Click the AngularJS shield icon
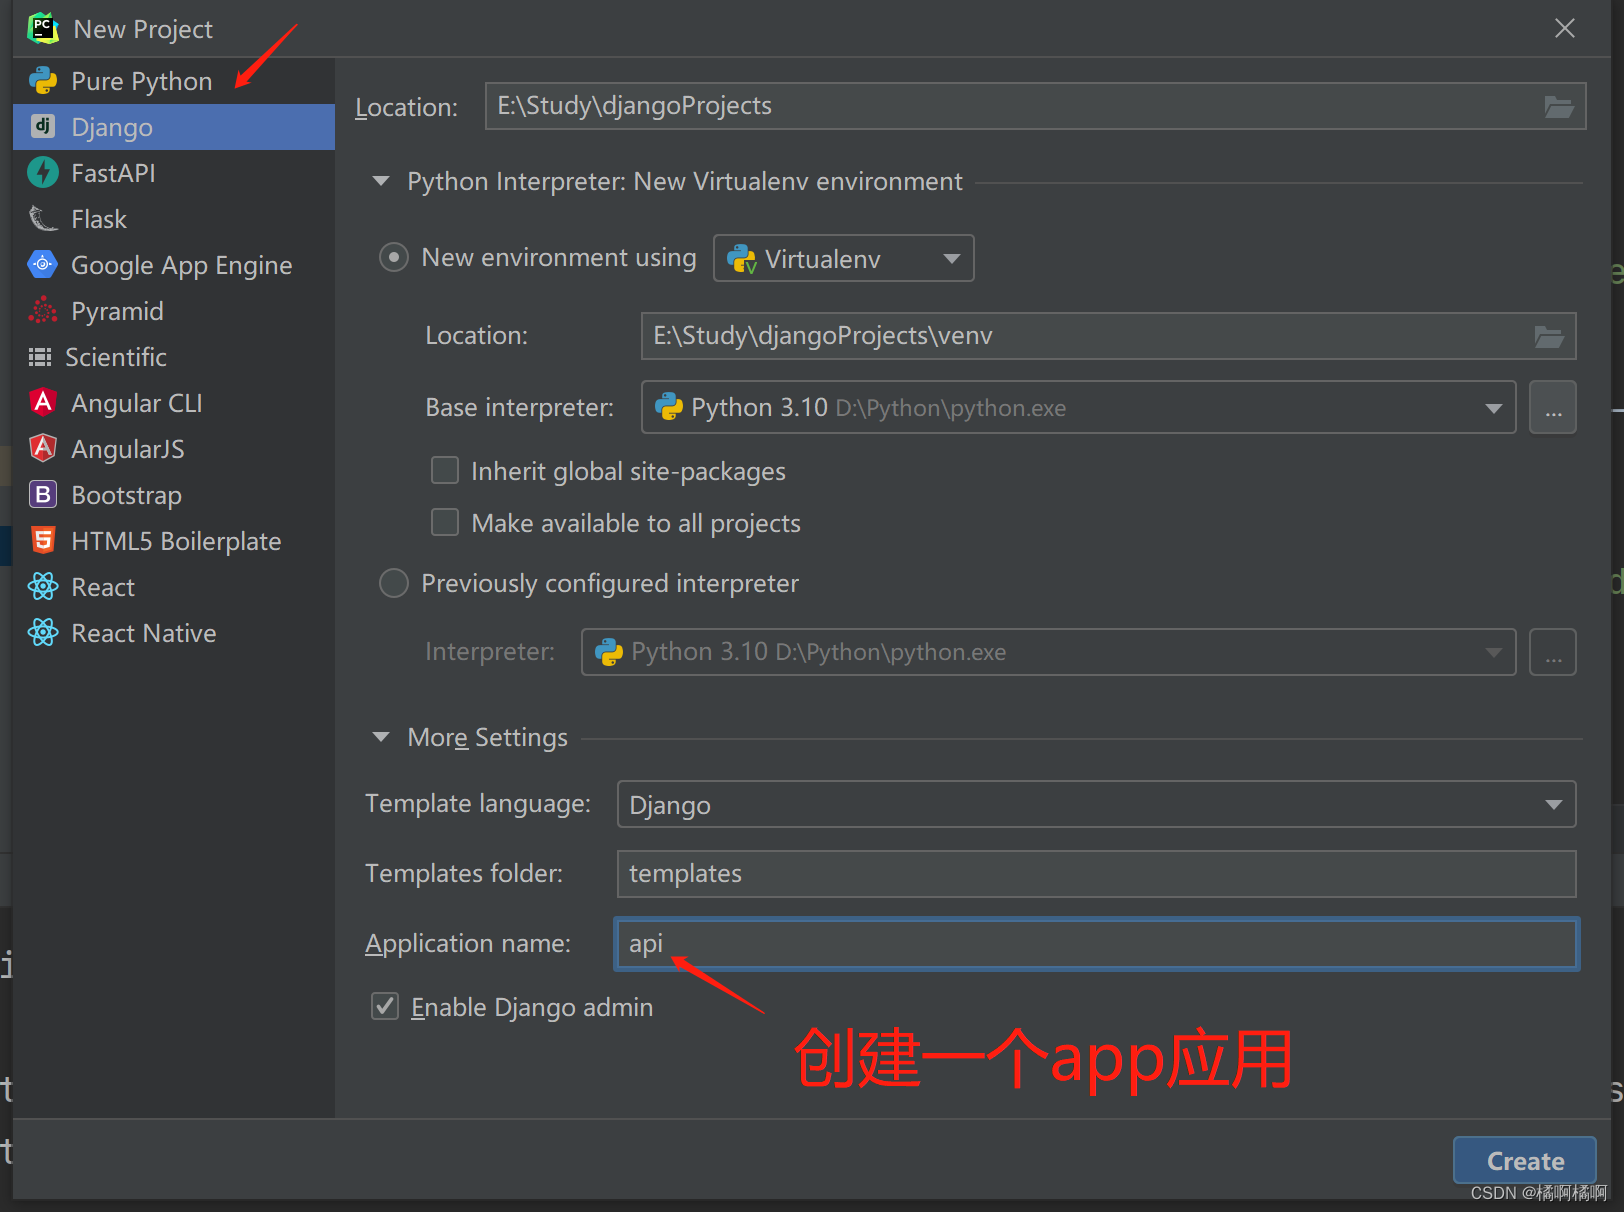This screenshot has width=1624, height=1212. [x=43, y=448]
